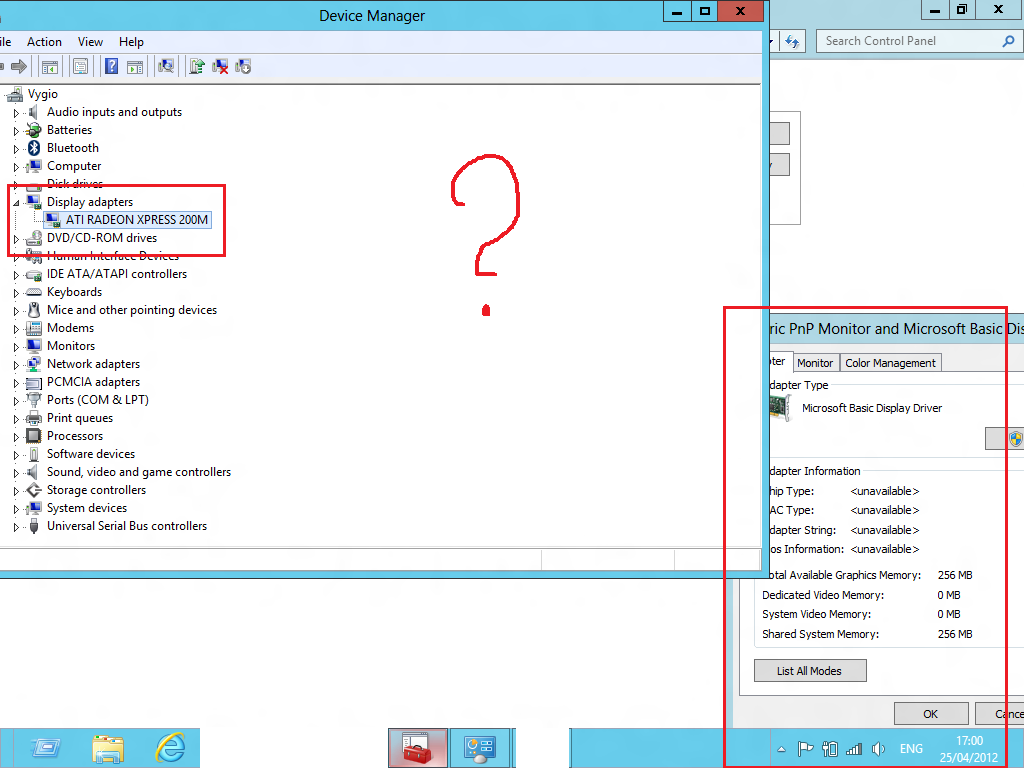Click the network signal tray icon
The image size is (1024, 768).
[x=854, y=749]
